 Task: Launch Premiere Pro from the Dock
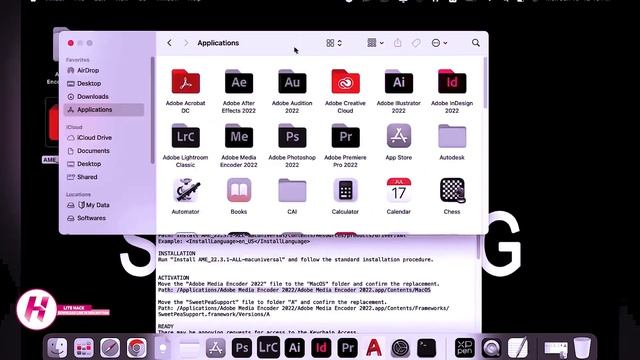click(347, 348)
